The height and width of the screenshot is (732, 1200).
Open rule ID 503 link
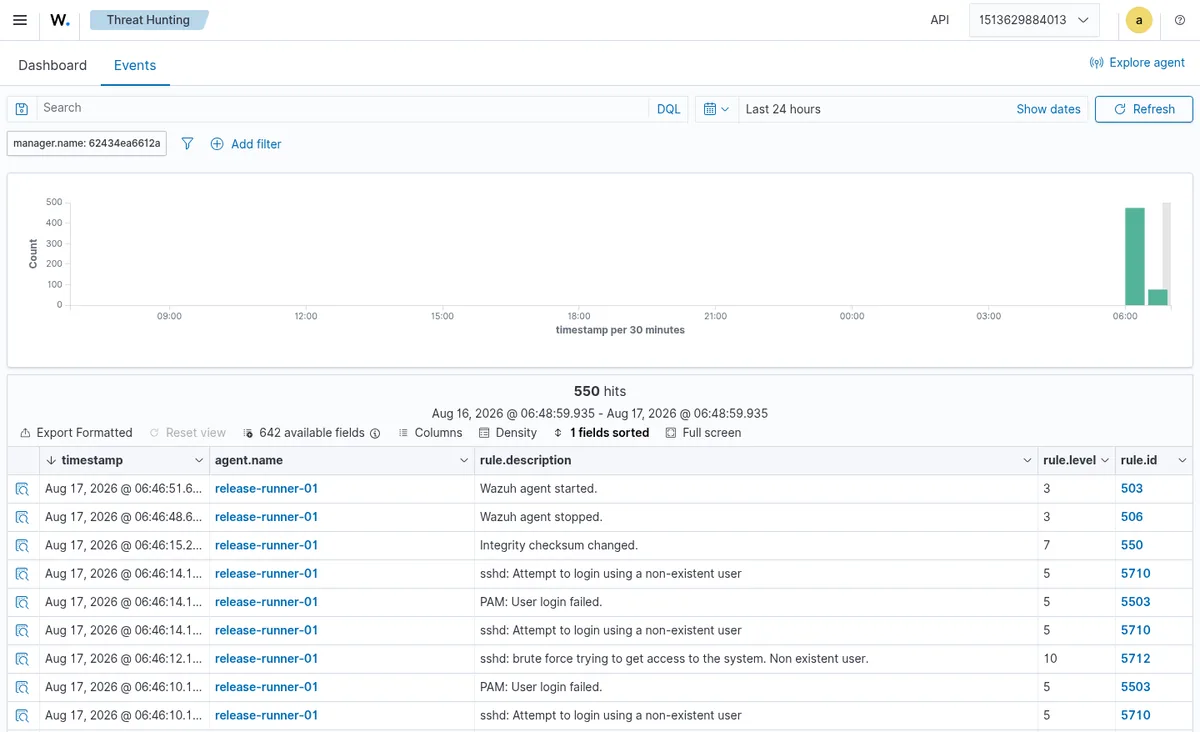1132,489
